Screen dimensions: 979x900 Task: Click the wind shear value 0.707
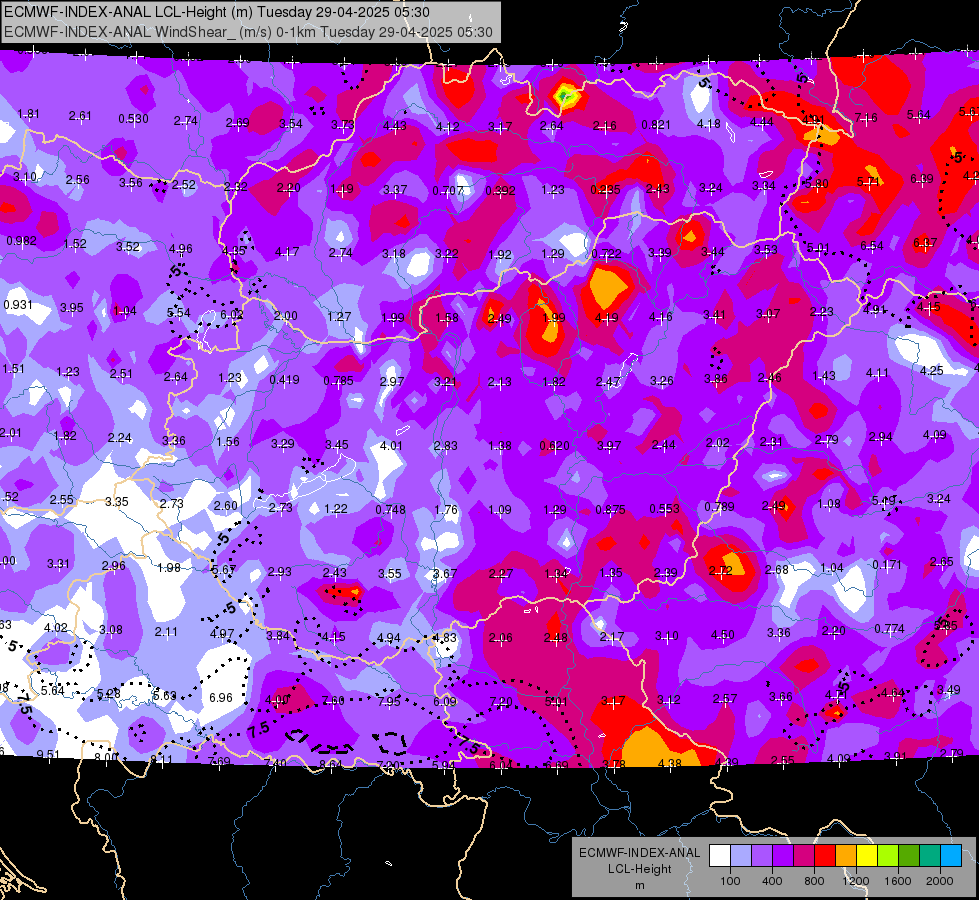(448, 190)
